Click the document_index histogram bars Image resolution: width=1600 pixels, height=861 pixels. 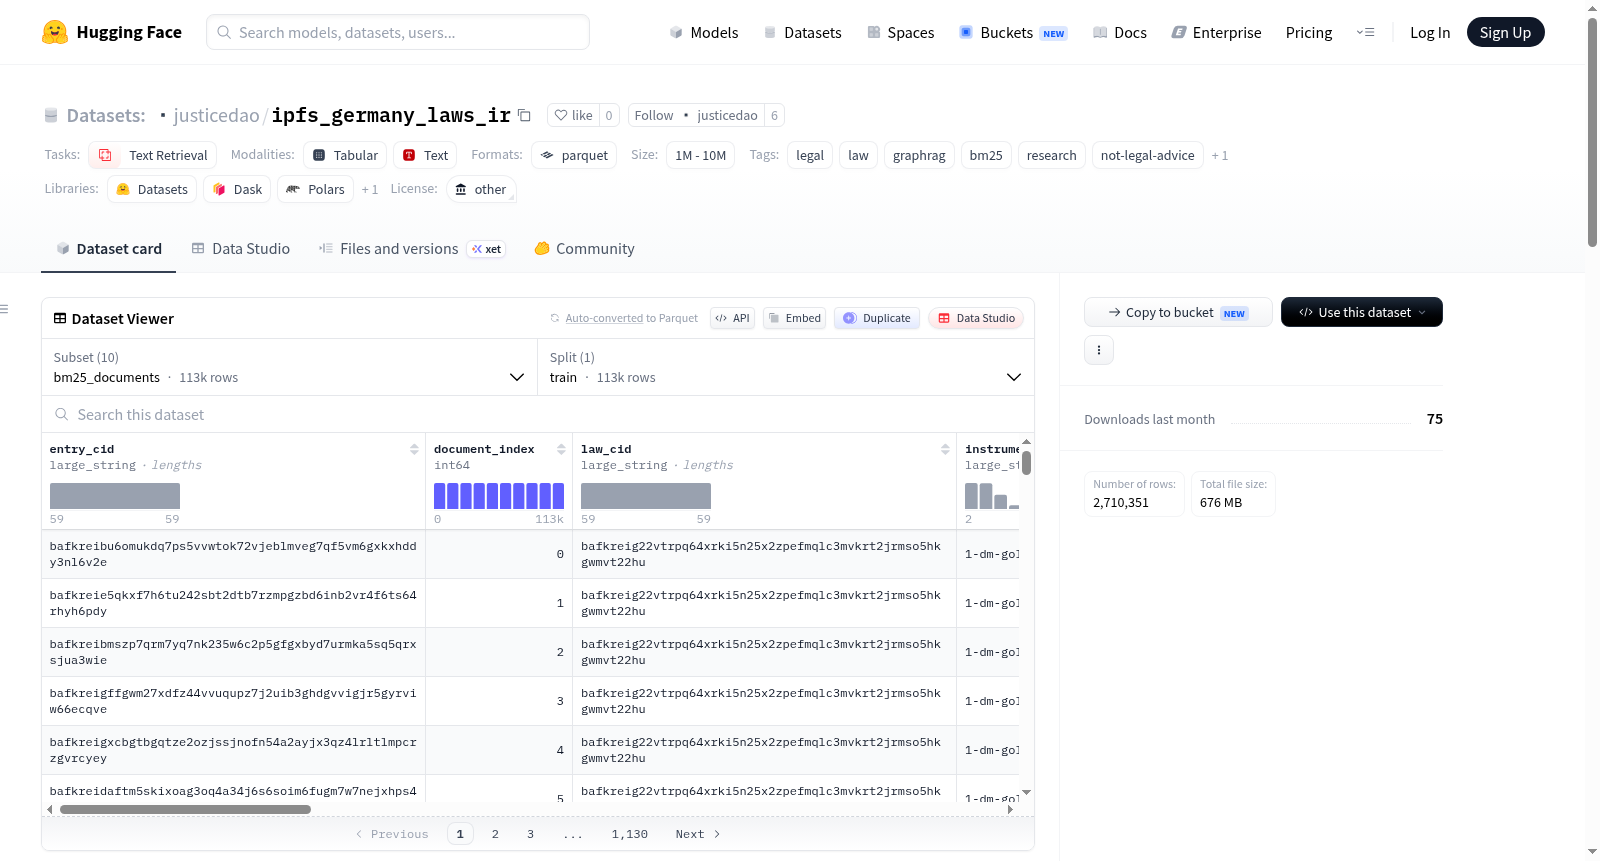point(499,496)
